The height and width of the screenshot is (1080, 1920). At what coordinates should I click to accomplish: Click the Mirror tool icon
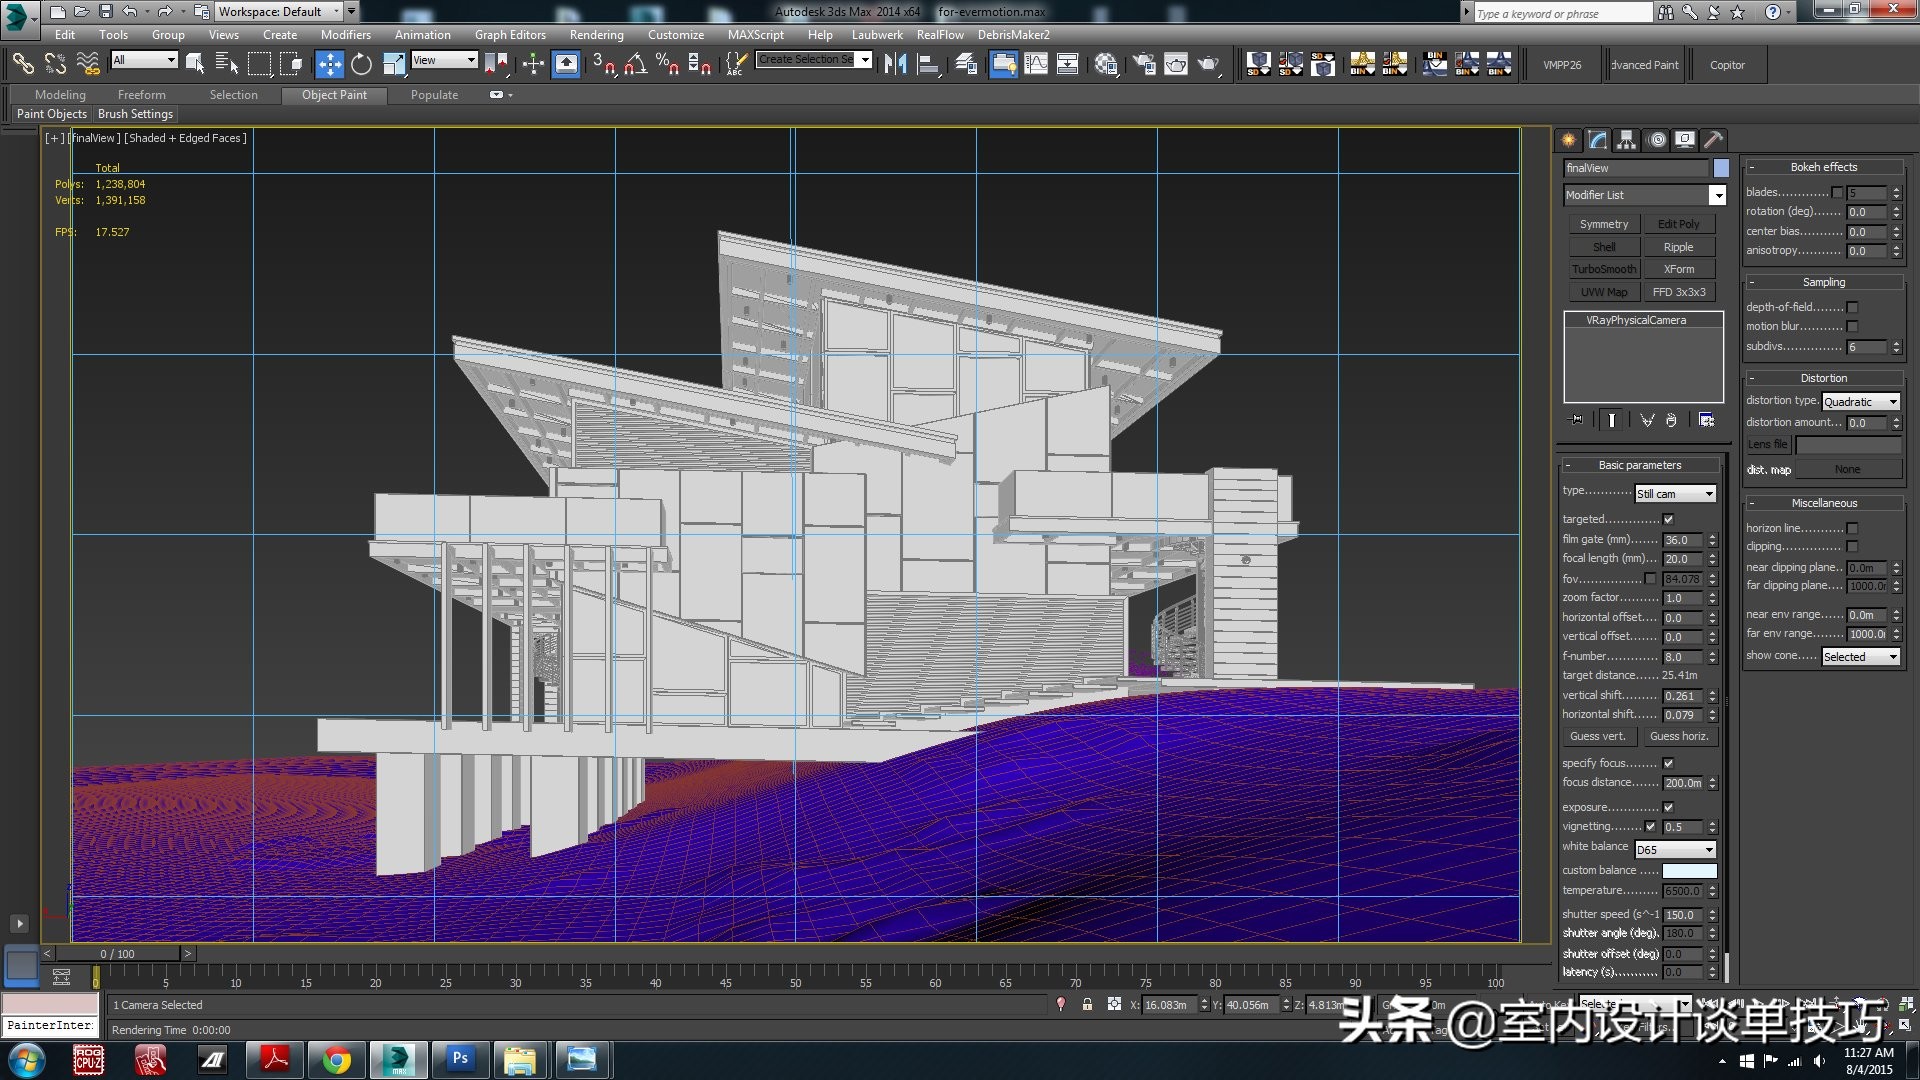click(x=895, y=65)
